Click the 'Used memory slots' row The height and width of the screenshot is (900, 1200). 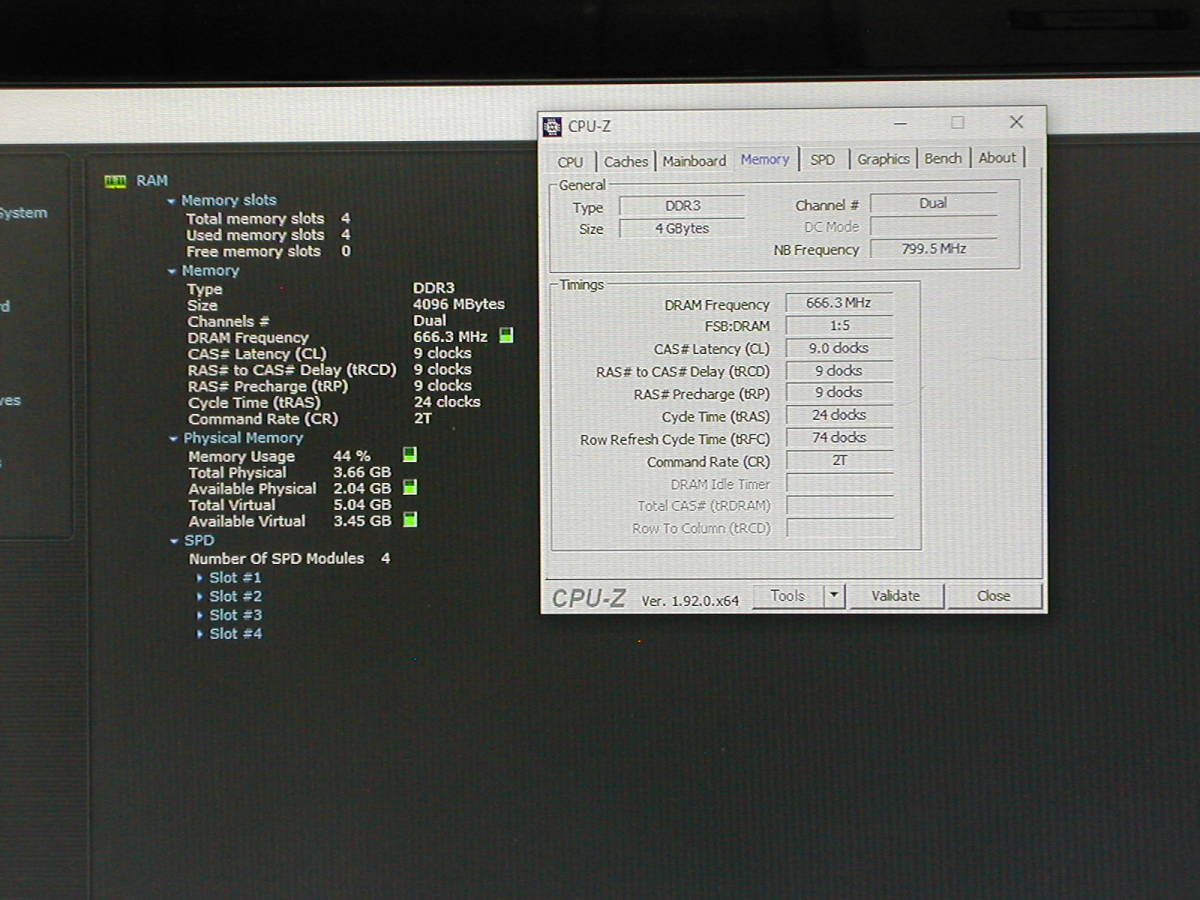(x=268, y=235)
